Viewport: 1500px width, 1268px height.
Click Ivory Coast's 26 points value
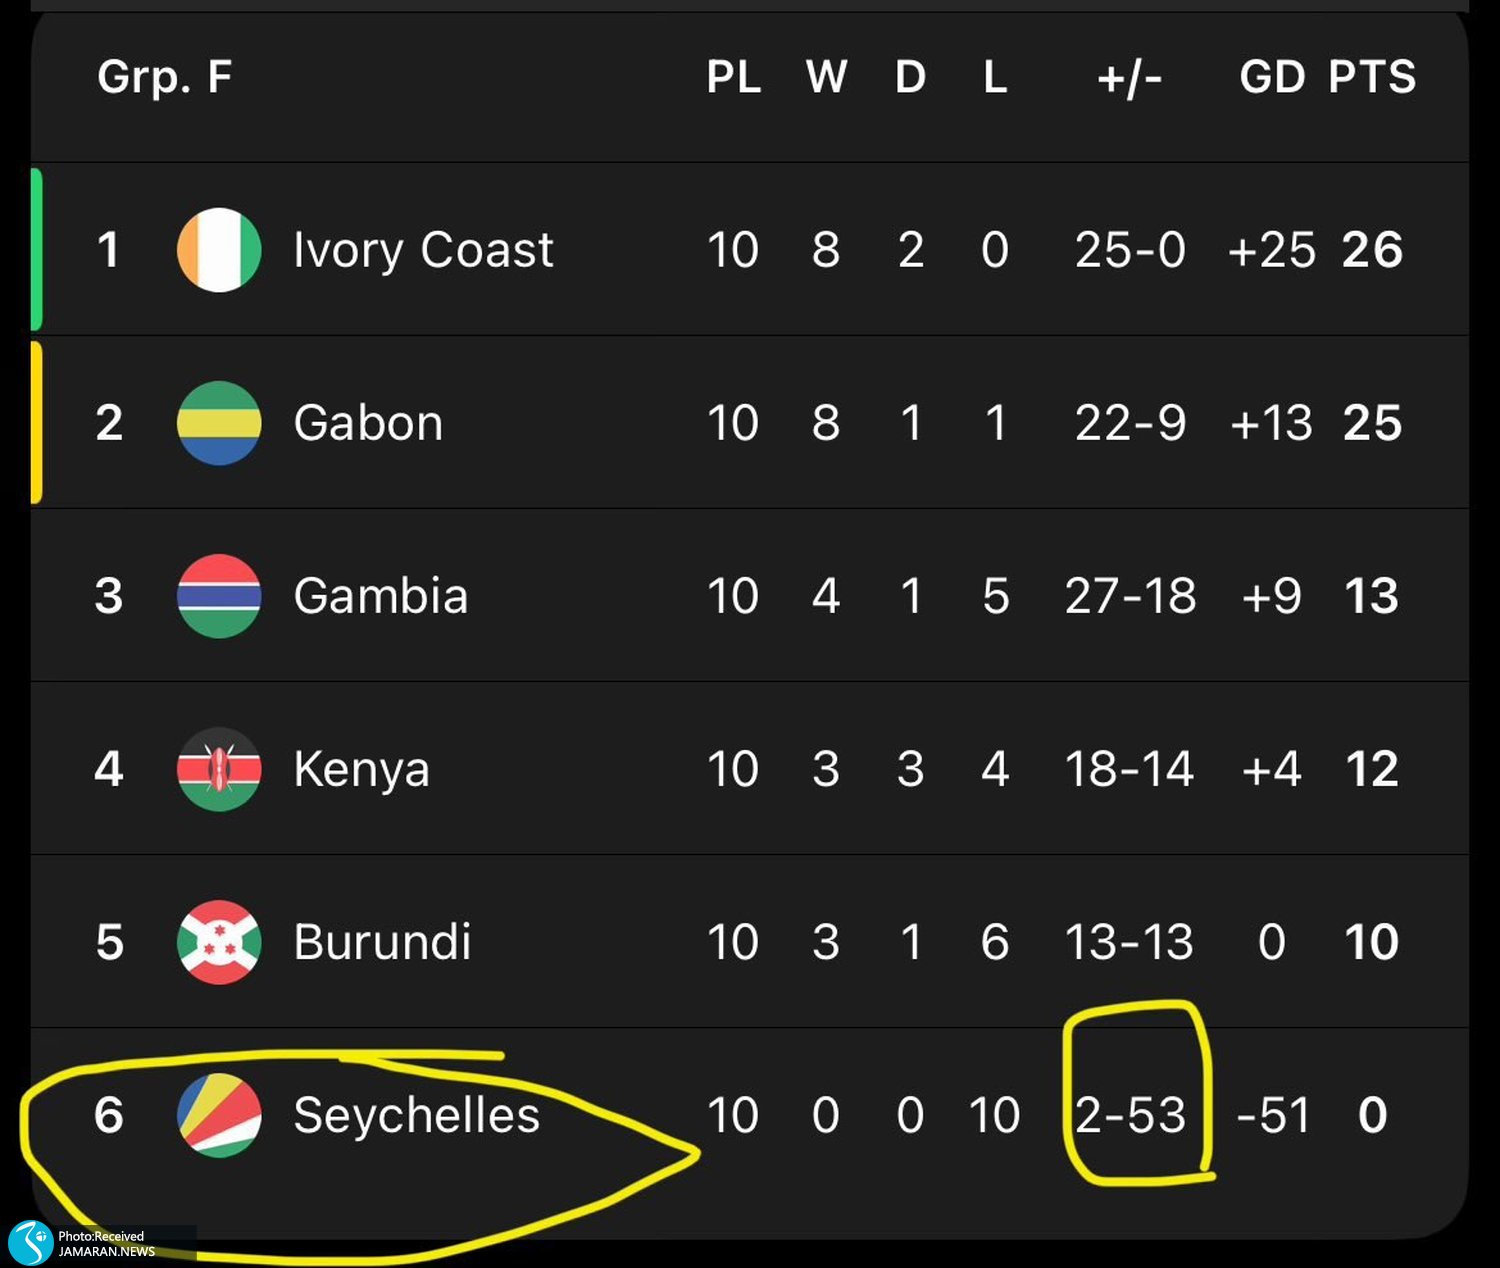click(x=1372, y=249)
